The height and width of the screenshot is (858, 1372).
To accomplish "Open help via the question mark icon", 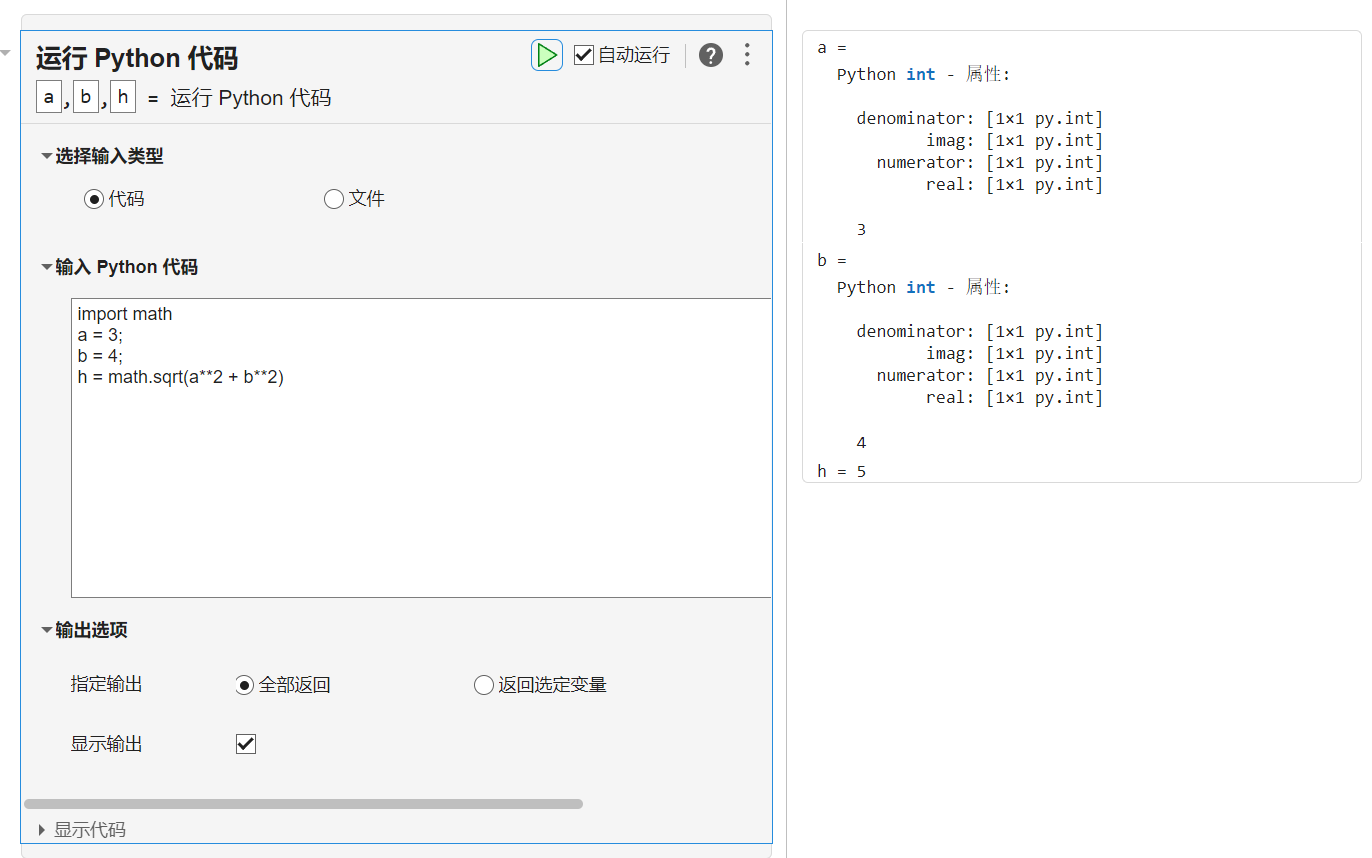I will pos(711,55).
